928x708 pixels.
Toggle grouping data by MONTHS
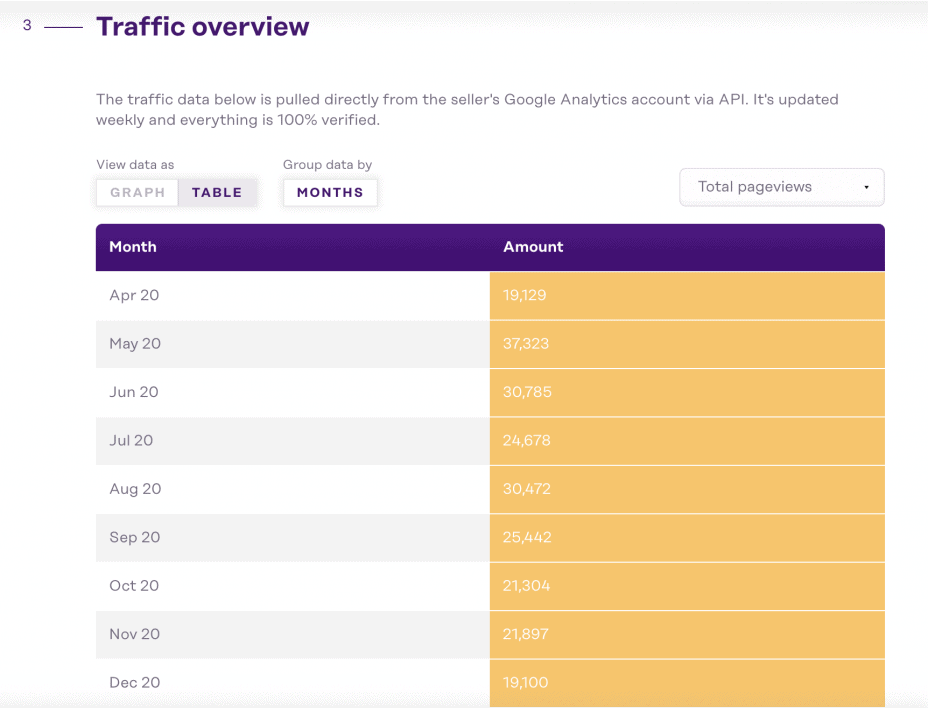click(329, 192)
